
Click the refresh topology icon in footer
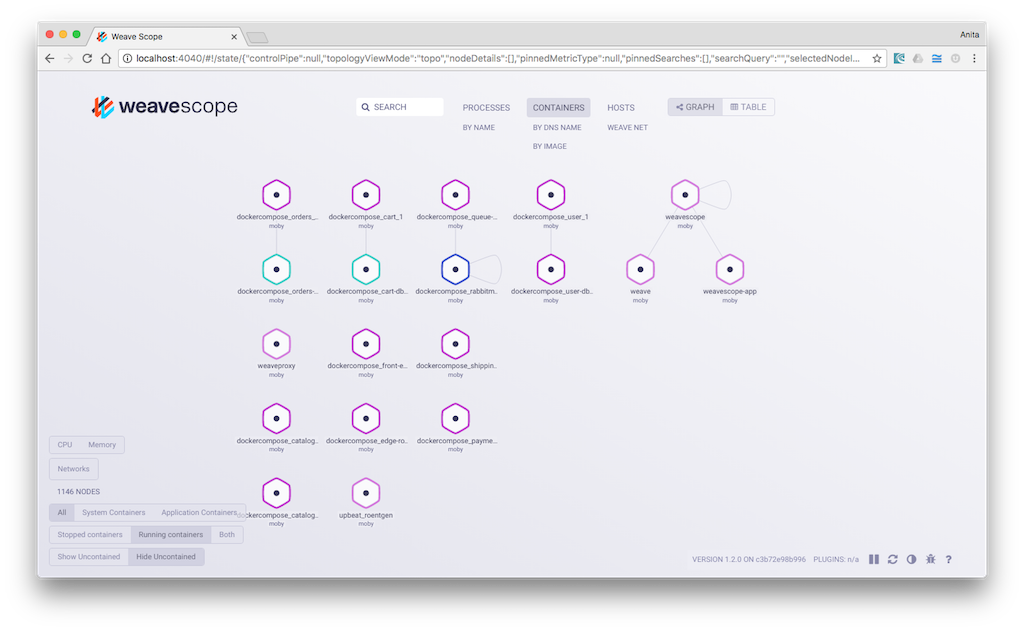point(893,559)
